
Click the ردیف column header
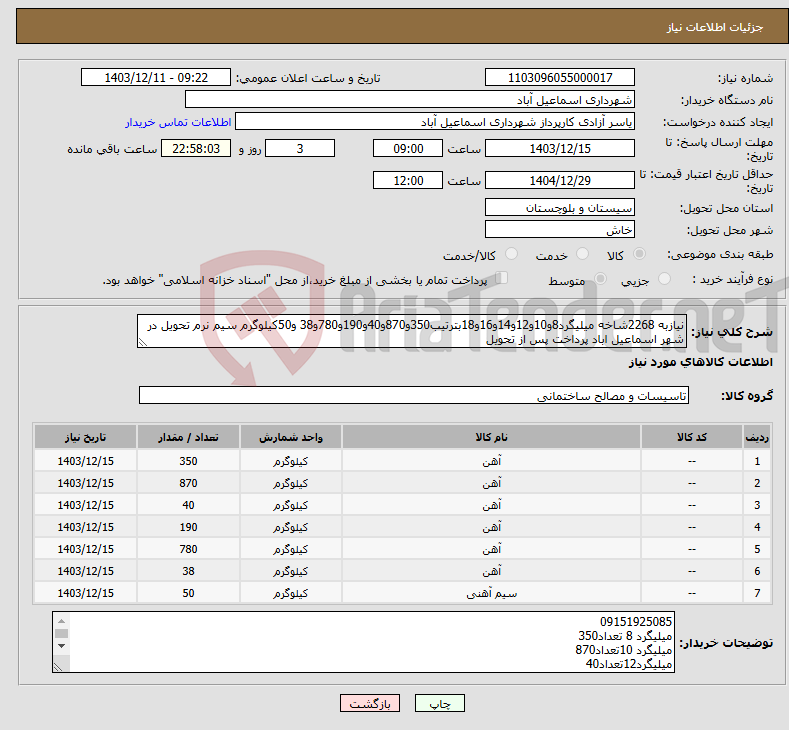757,437
